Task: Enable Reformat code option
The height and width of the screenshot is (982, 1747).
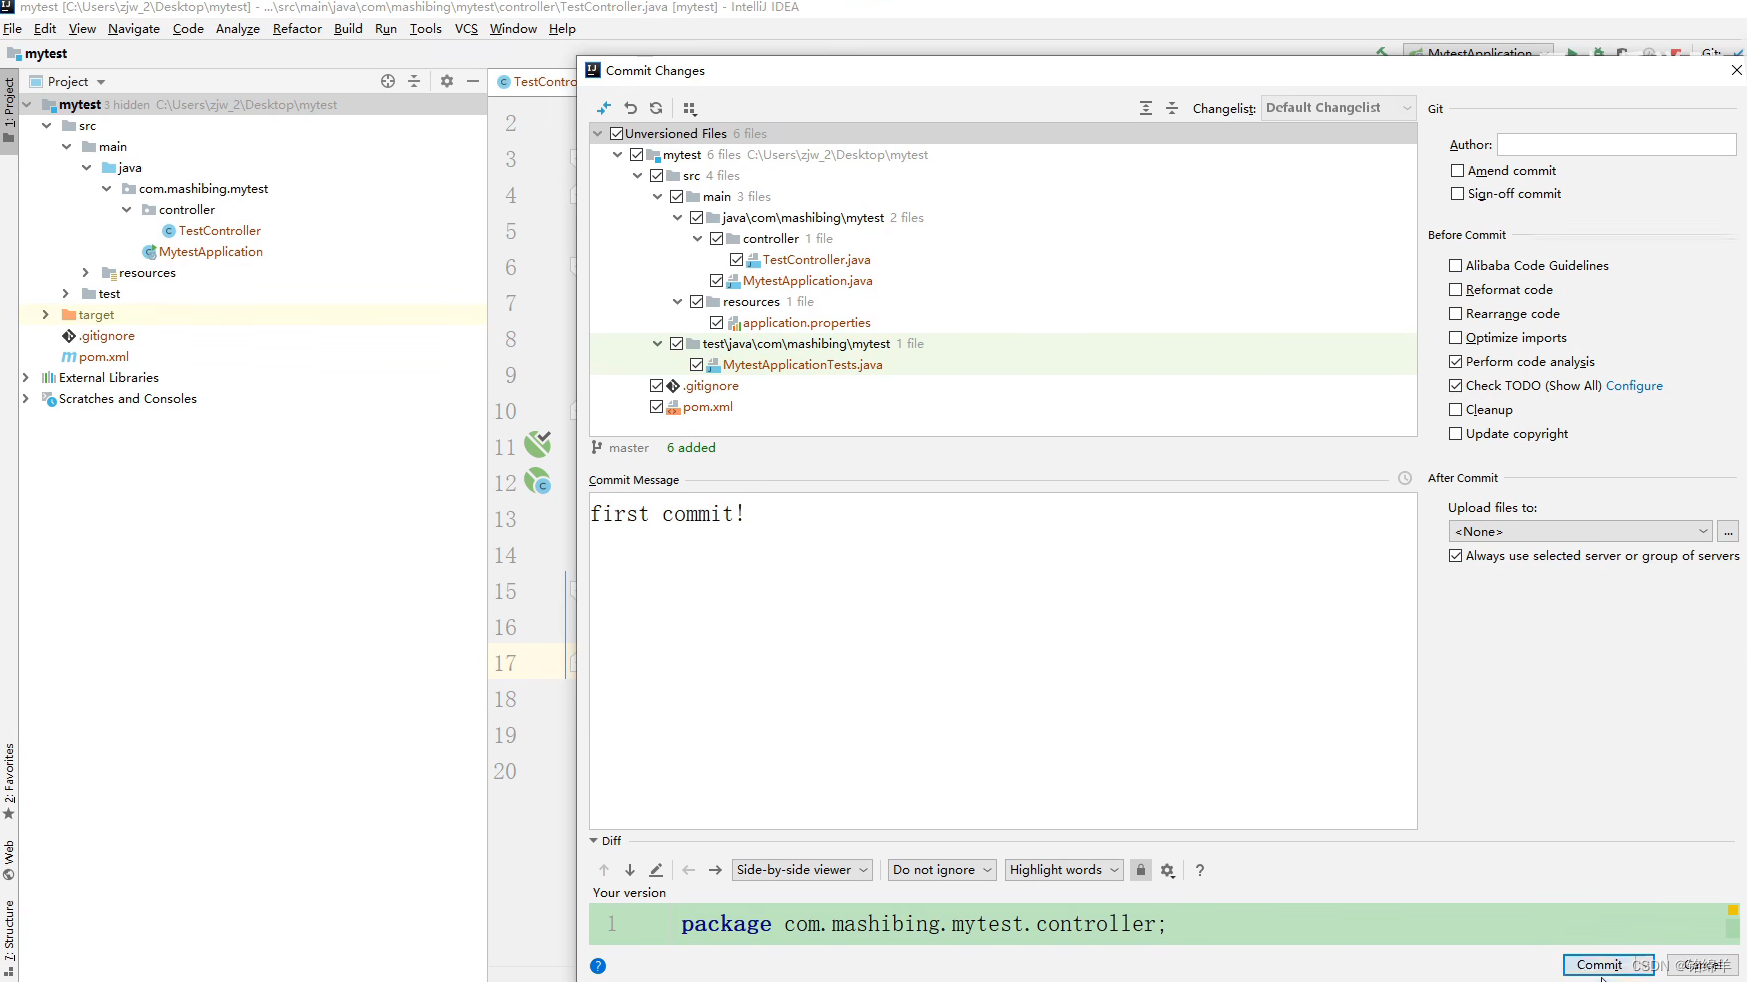Action: point(1456,290)
